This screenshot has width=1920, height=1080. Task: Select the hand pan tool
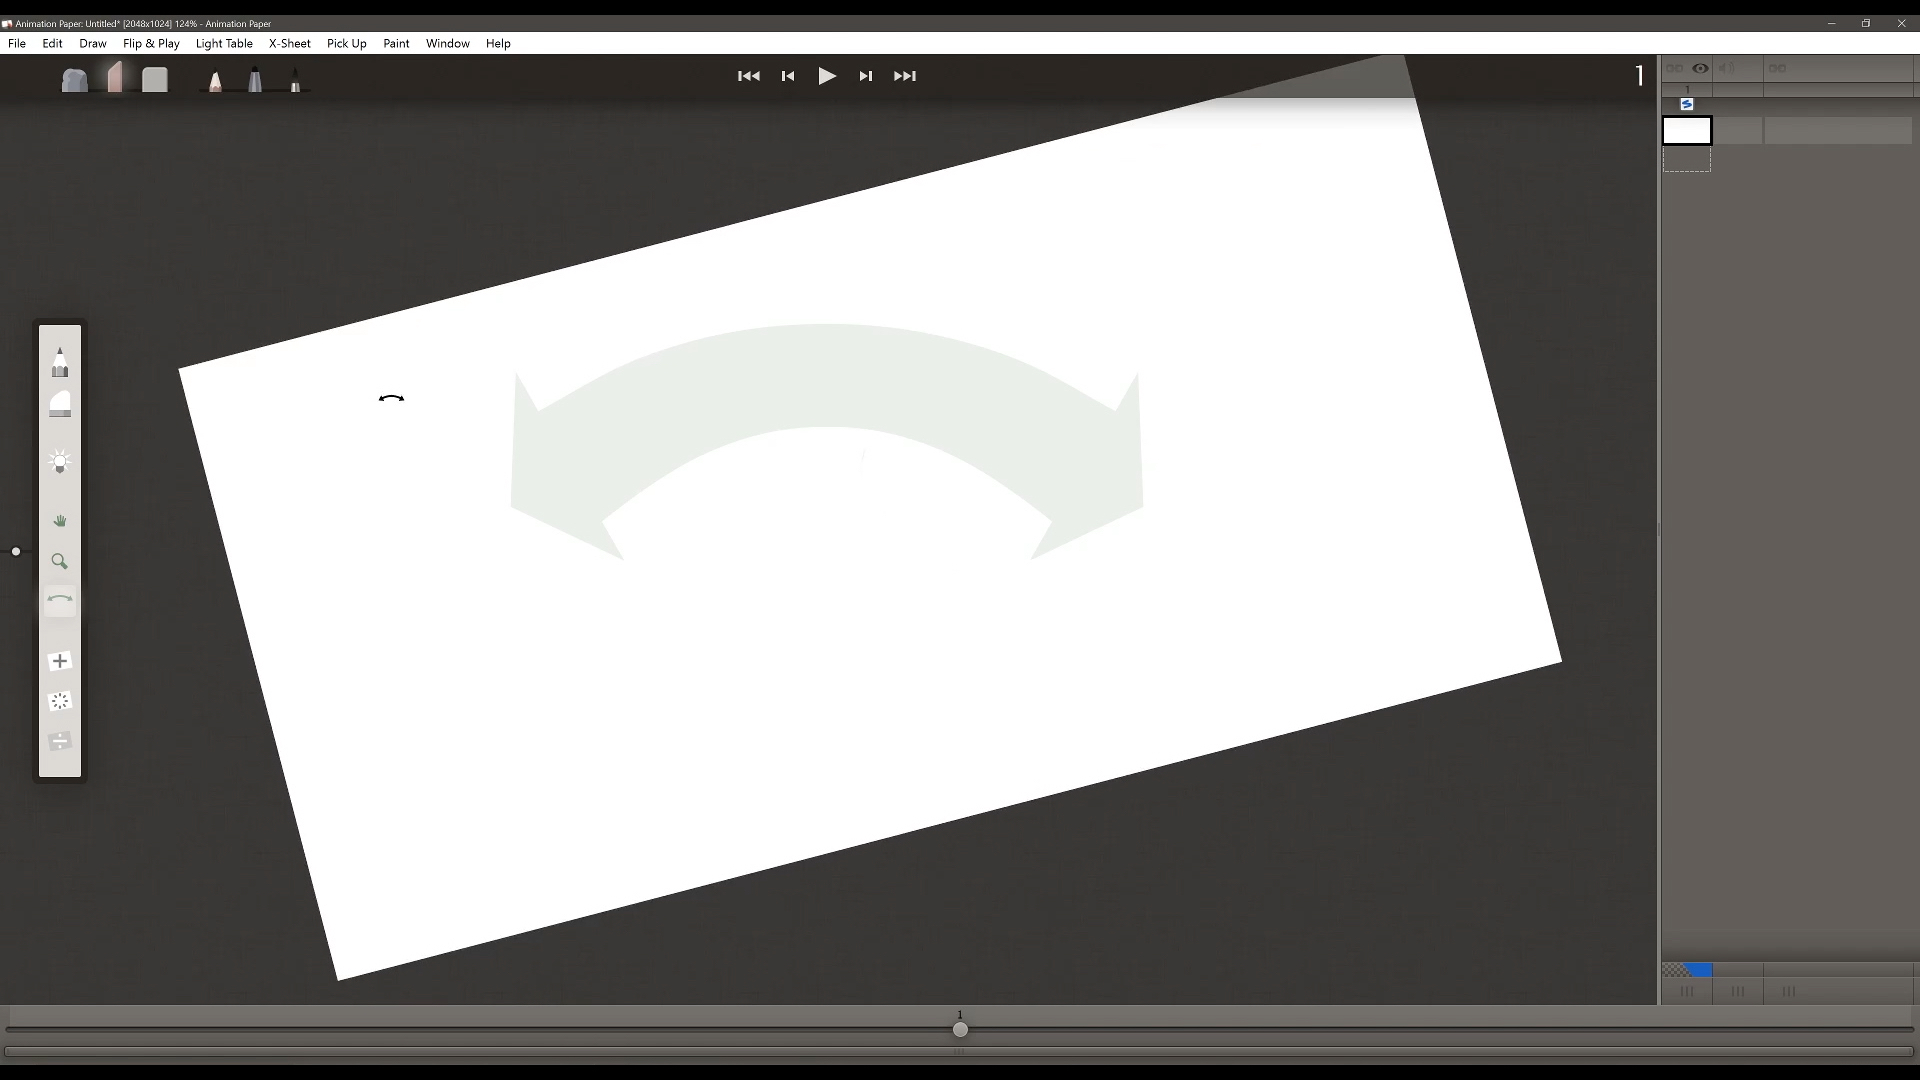tap(60, 521)
